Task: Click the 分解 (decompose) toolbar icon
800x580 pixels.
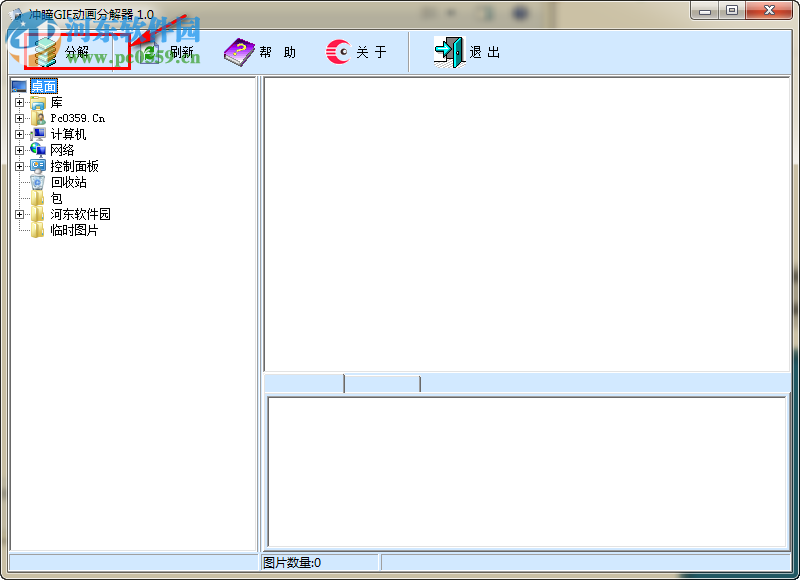Action: (45, 51)
